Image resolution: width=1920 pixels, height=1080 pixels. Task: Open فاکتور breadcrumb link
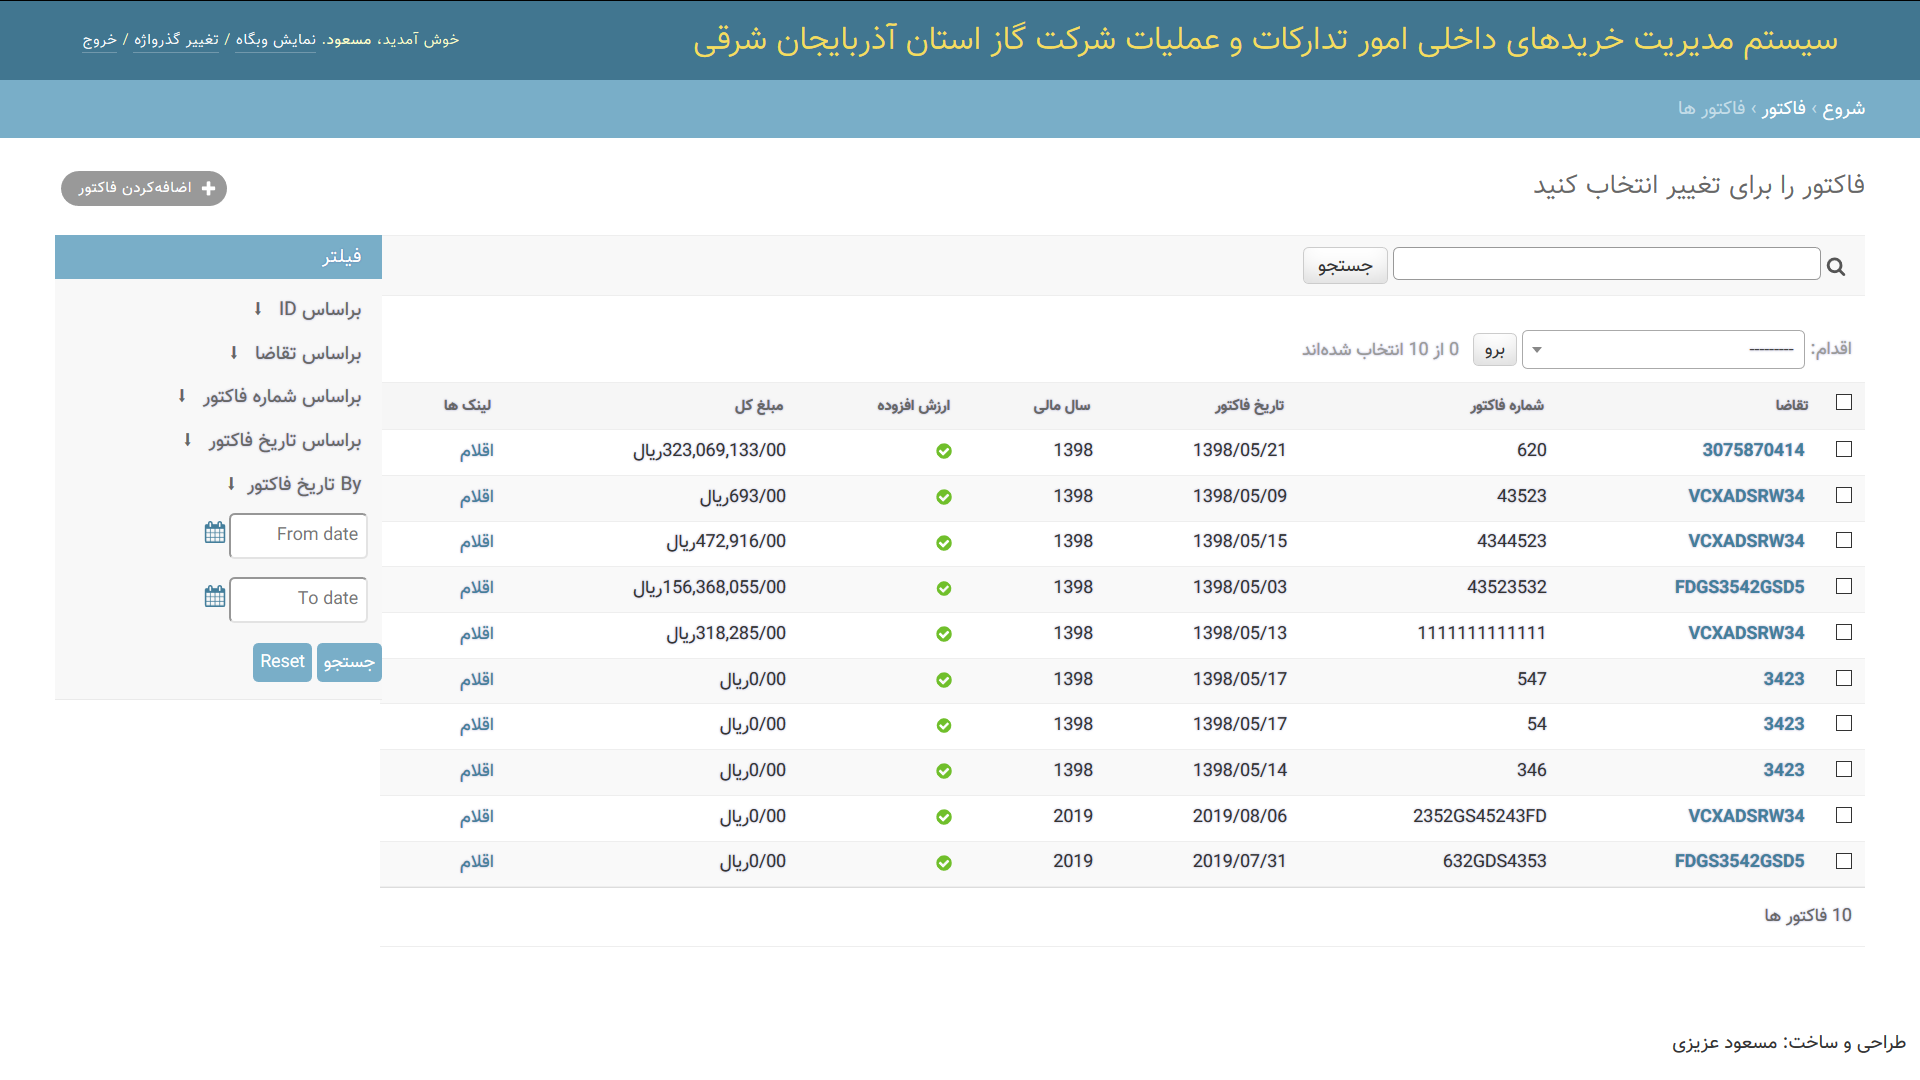[x=1784, y=108]
